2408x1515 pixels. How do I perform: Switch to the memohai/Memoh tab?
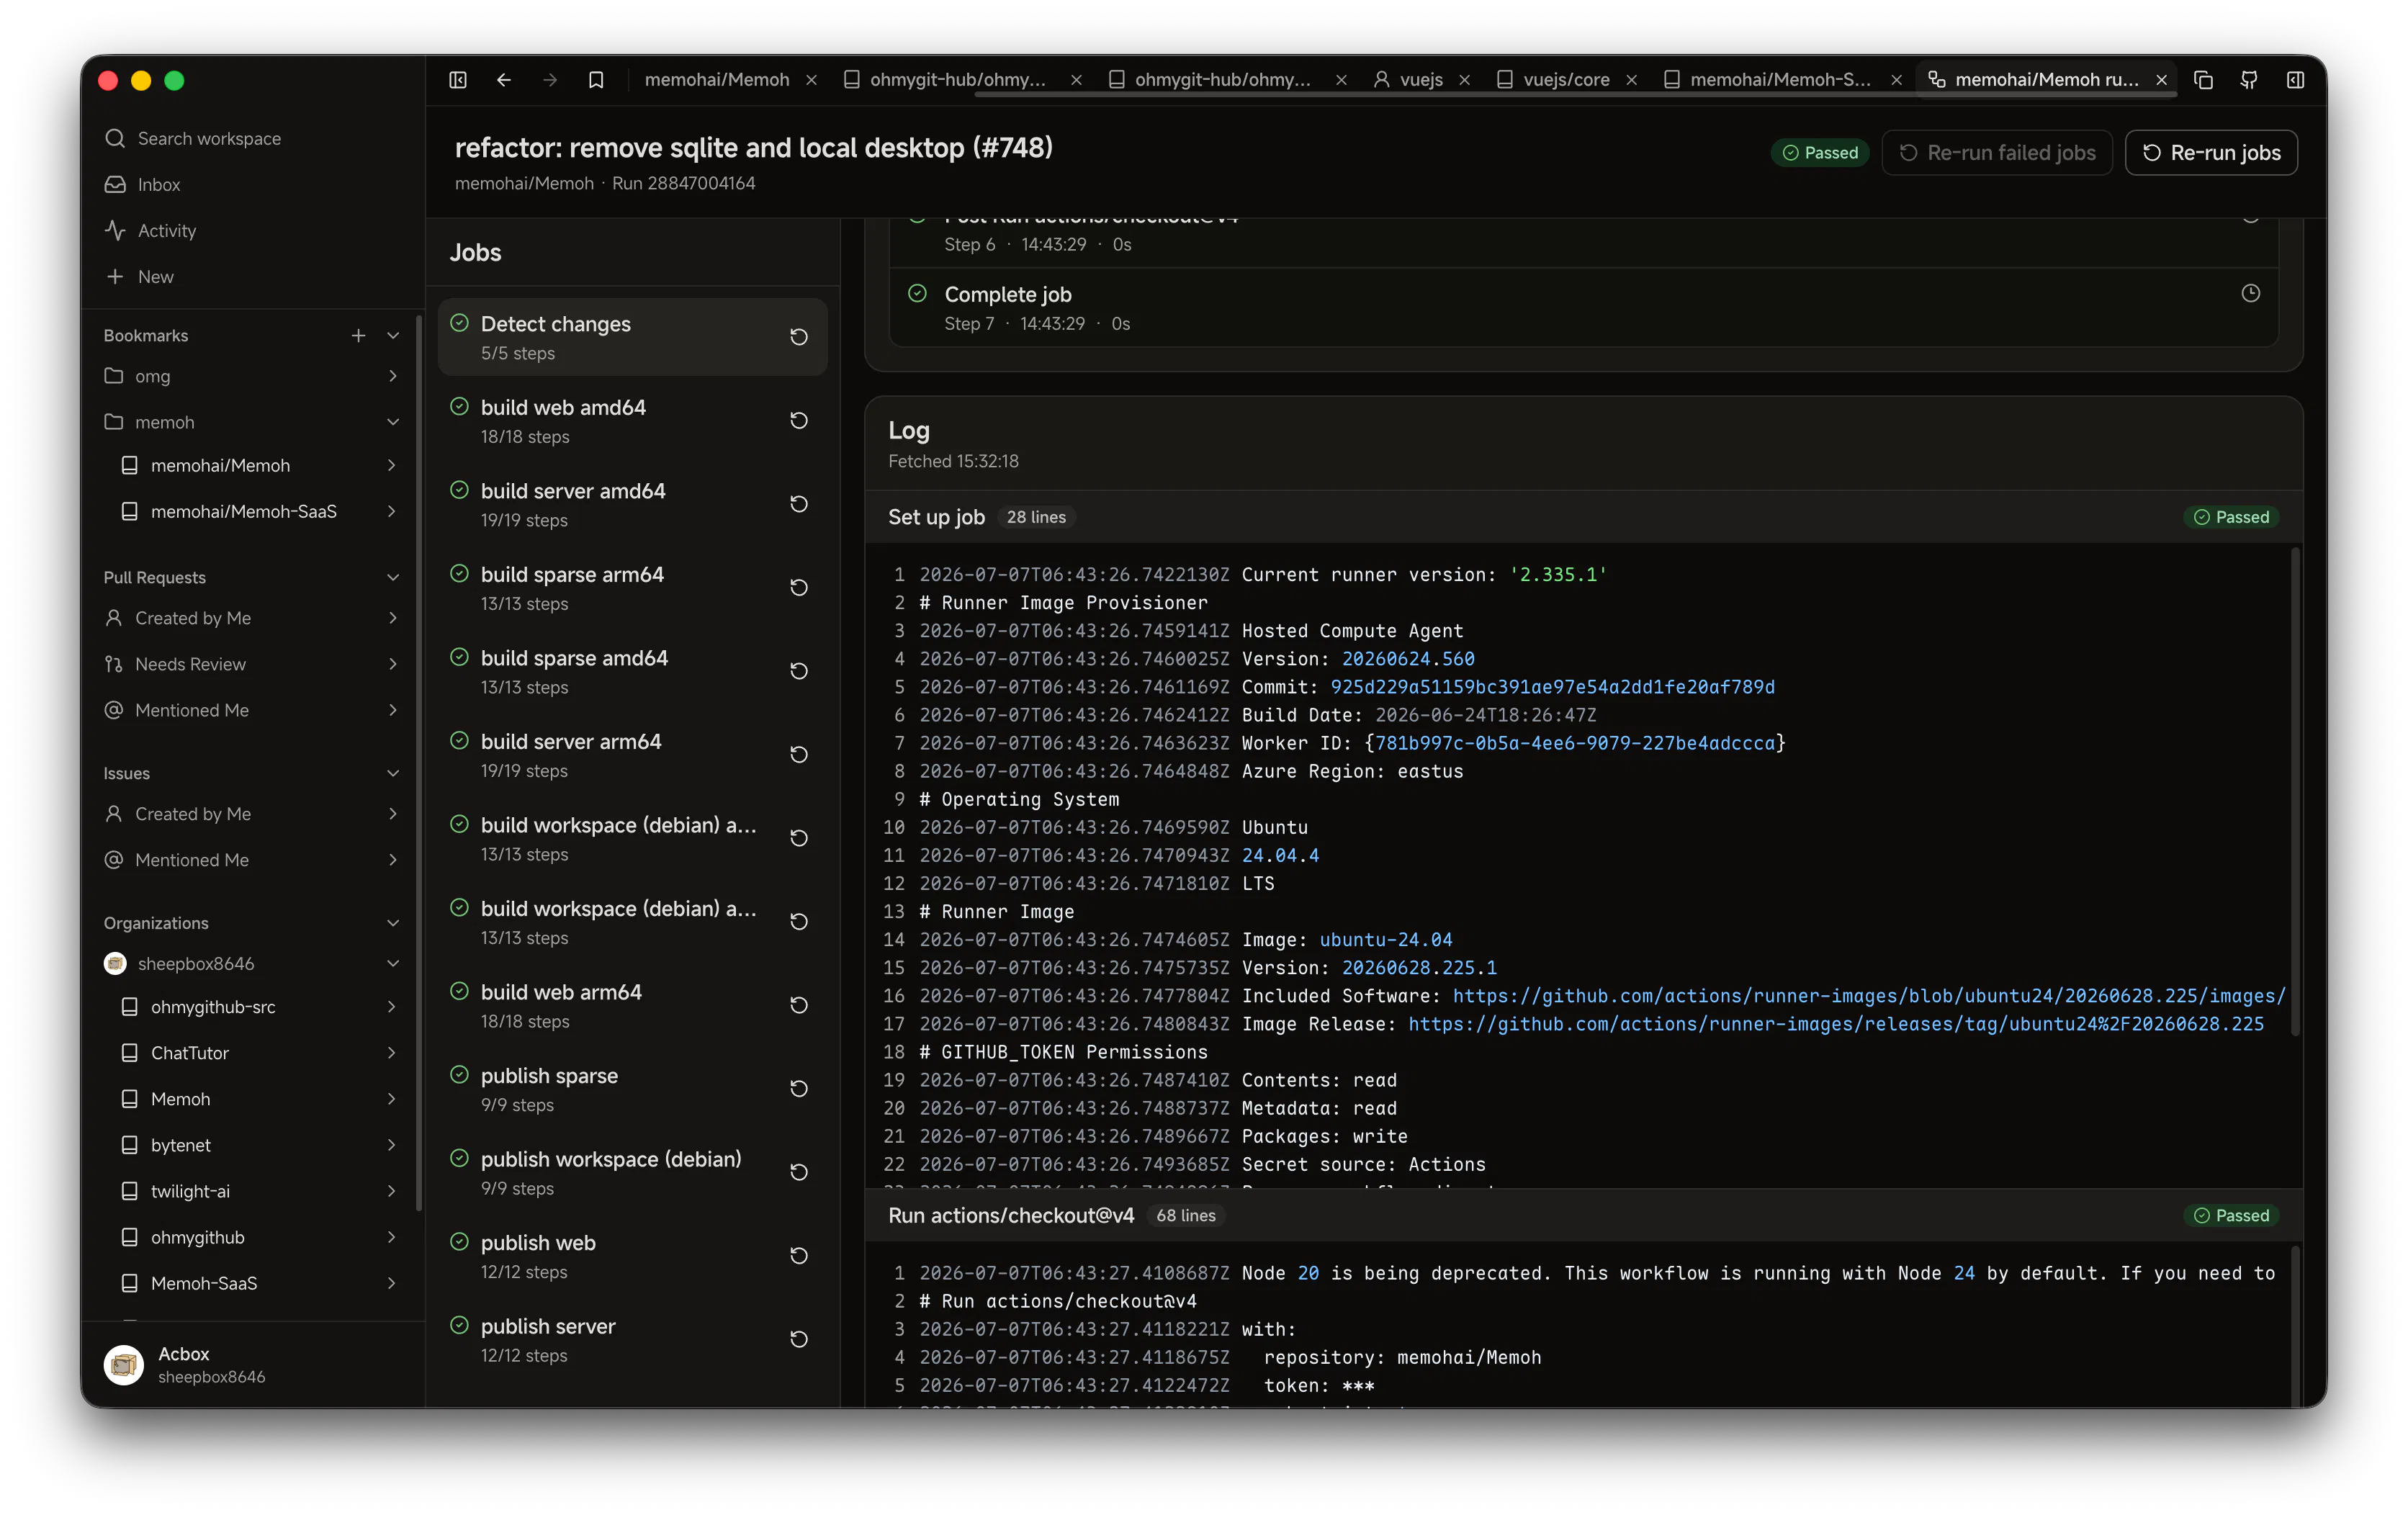point(717,80)
